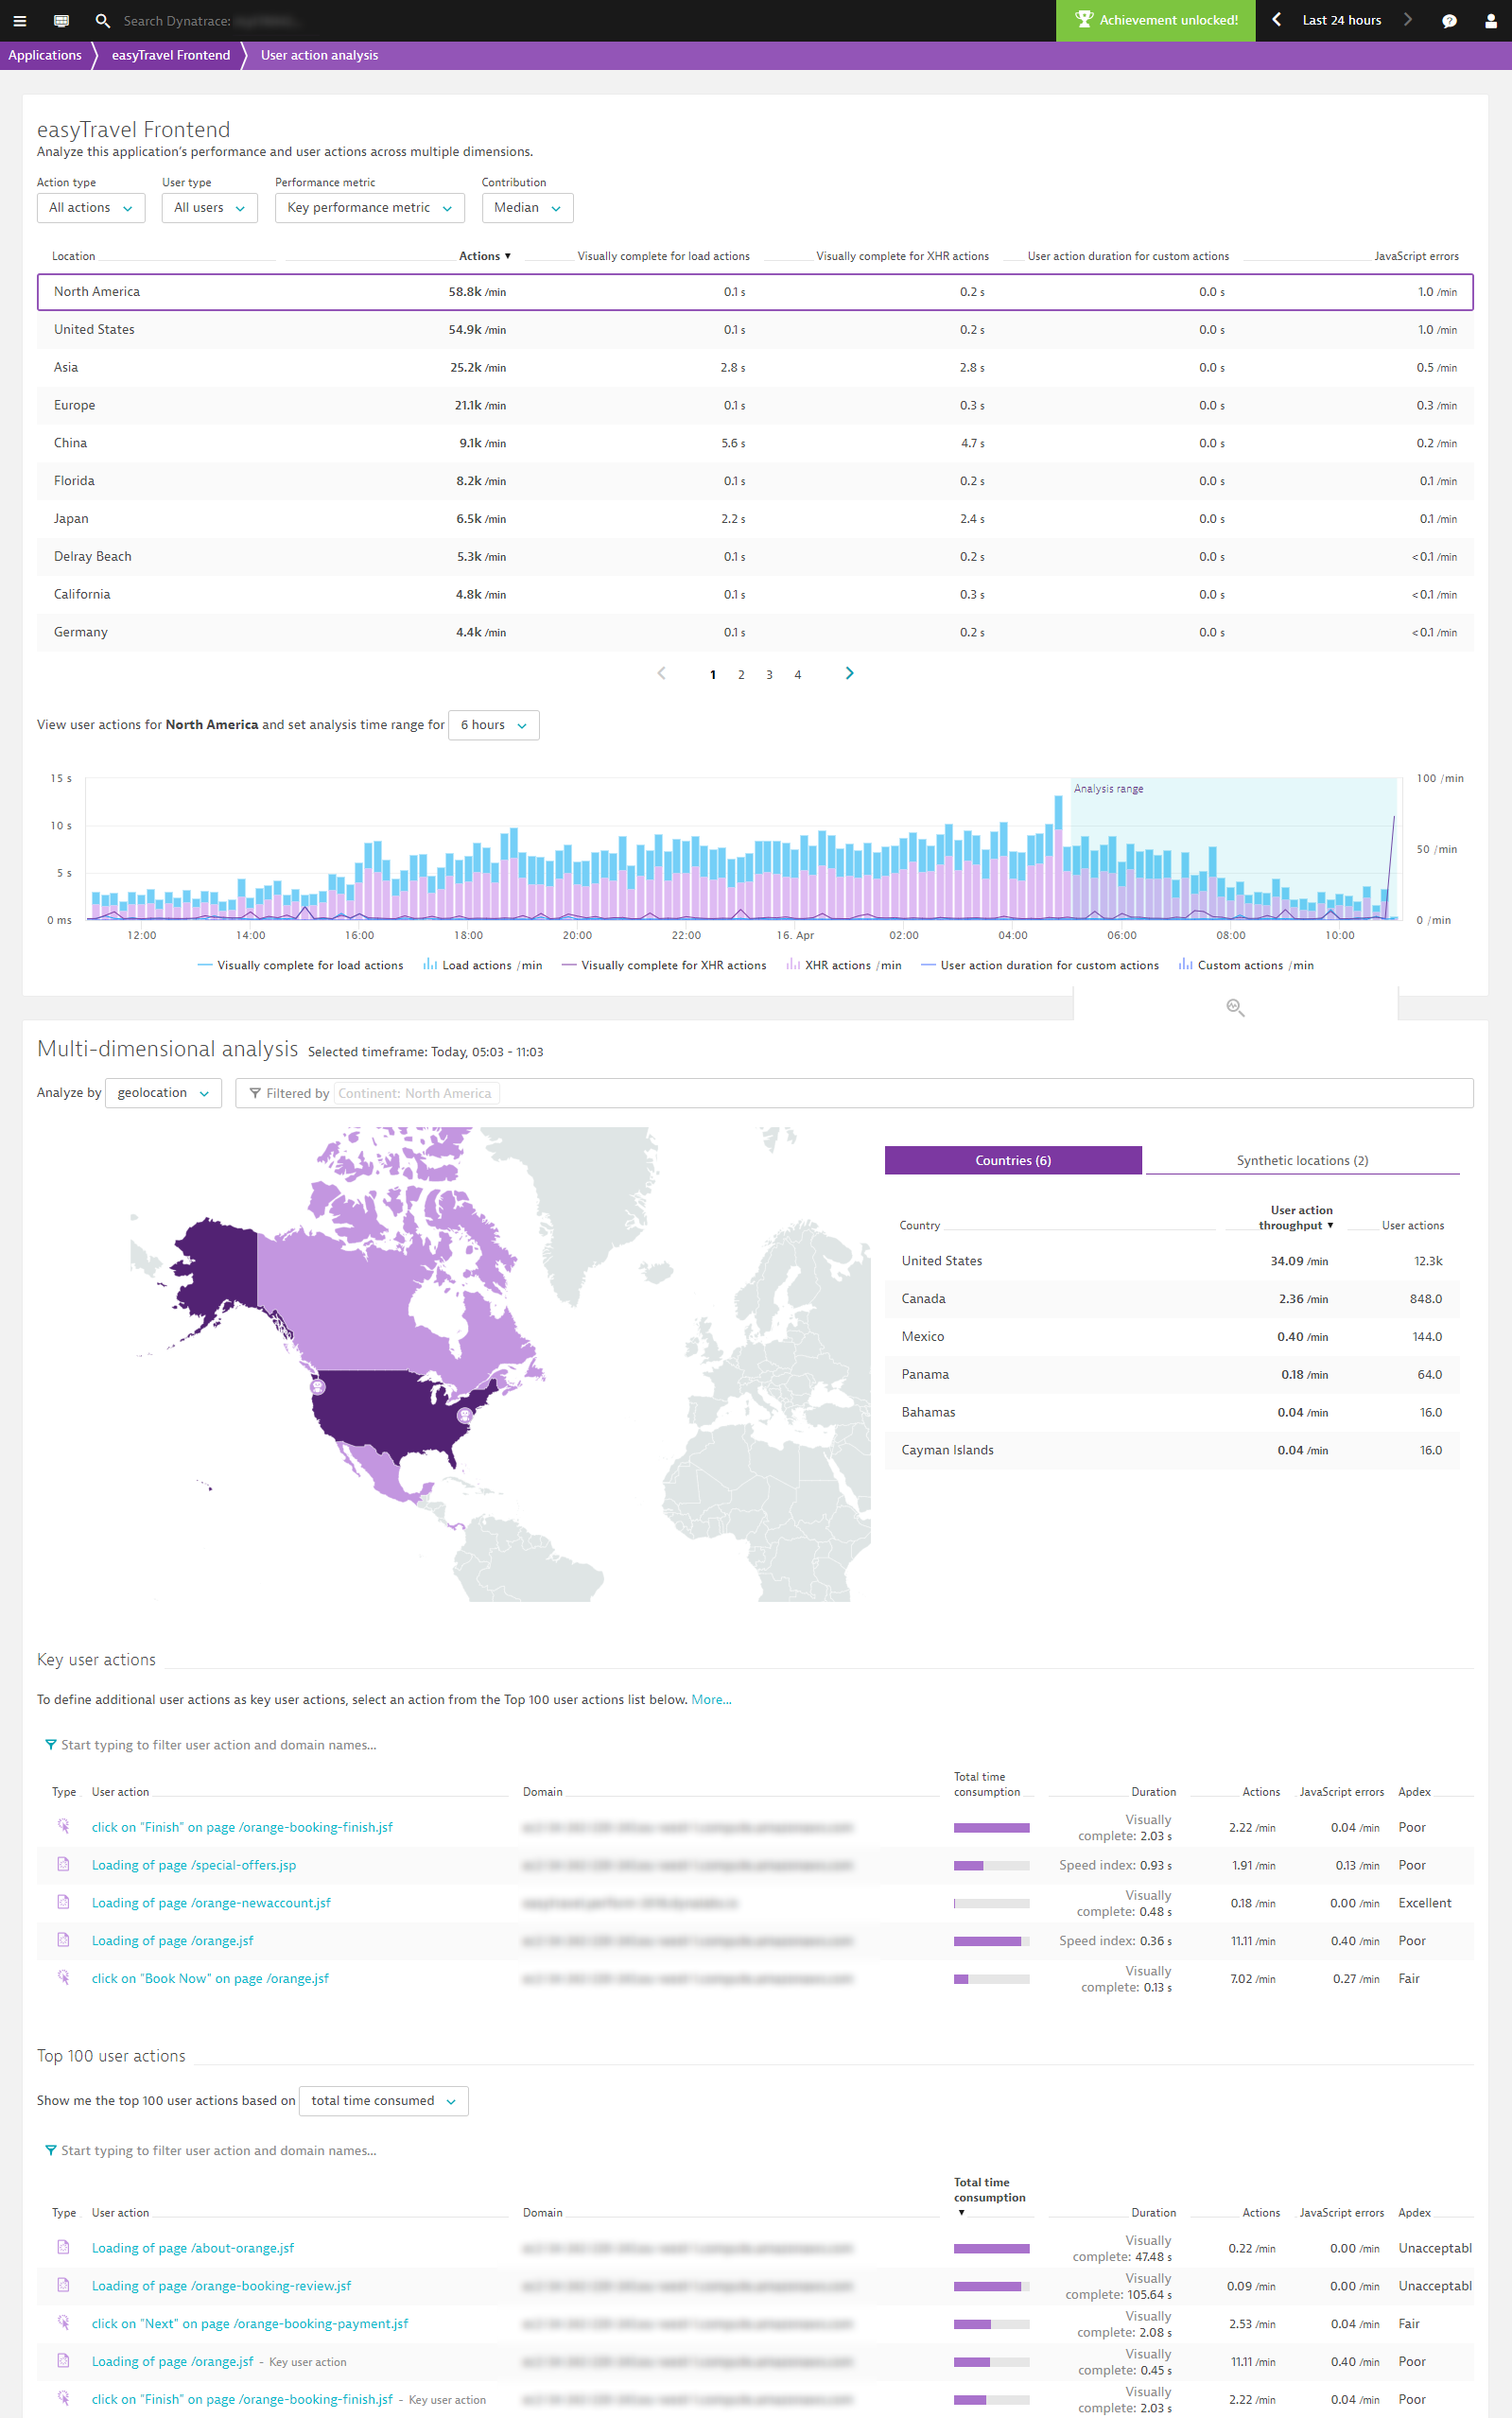Toggle XHR actions /min legend entry
This screenshot has width=1512, height=2418.
coord(844,965)
